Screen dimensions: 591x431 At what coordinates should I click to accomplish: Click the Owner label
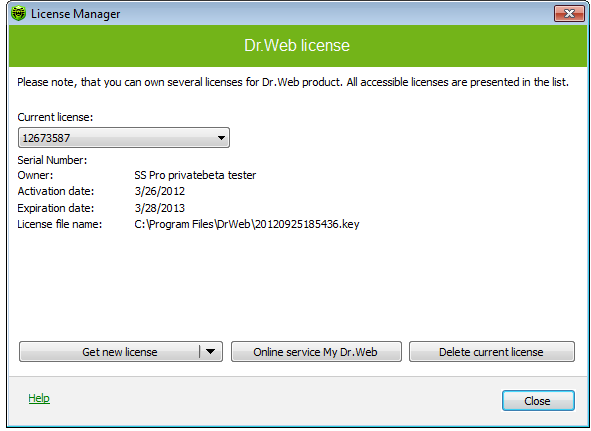point(35,175)
